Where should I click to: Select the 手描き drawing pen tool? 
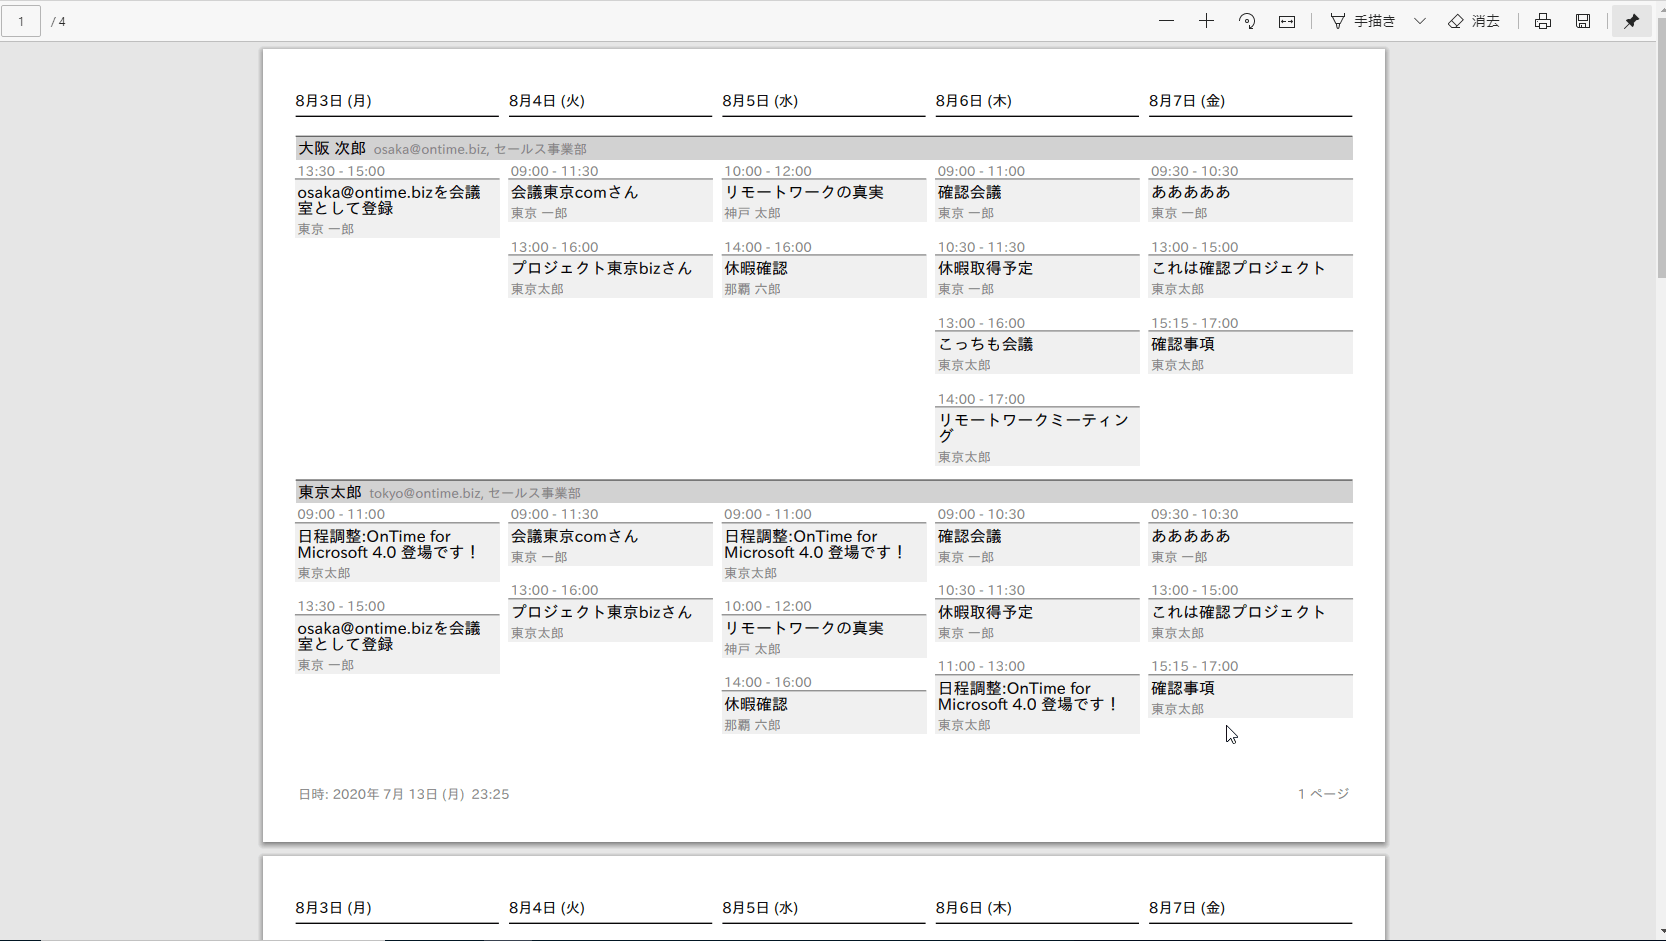pos(1362,21)
